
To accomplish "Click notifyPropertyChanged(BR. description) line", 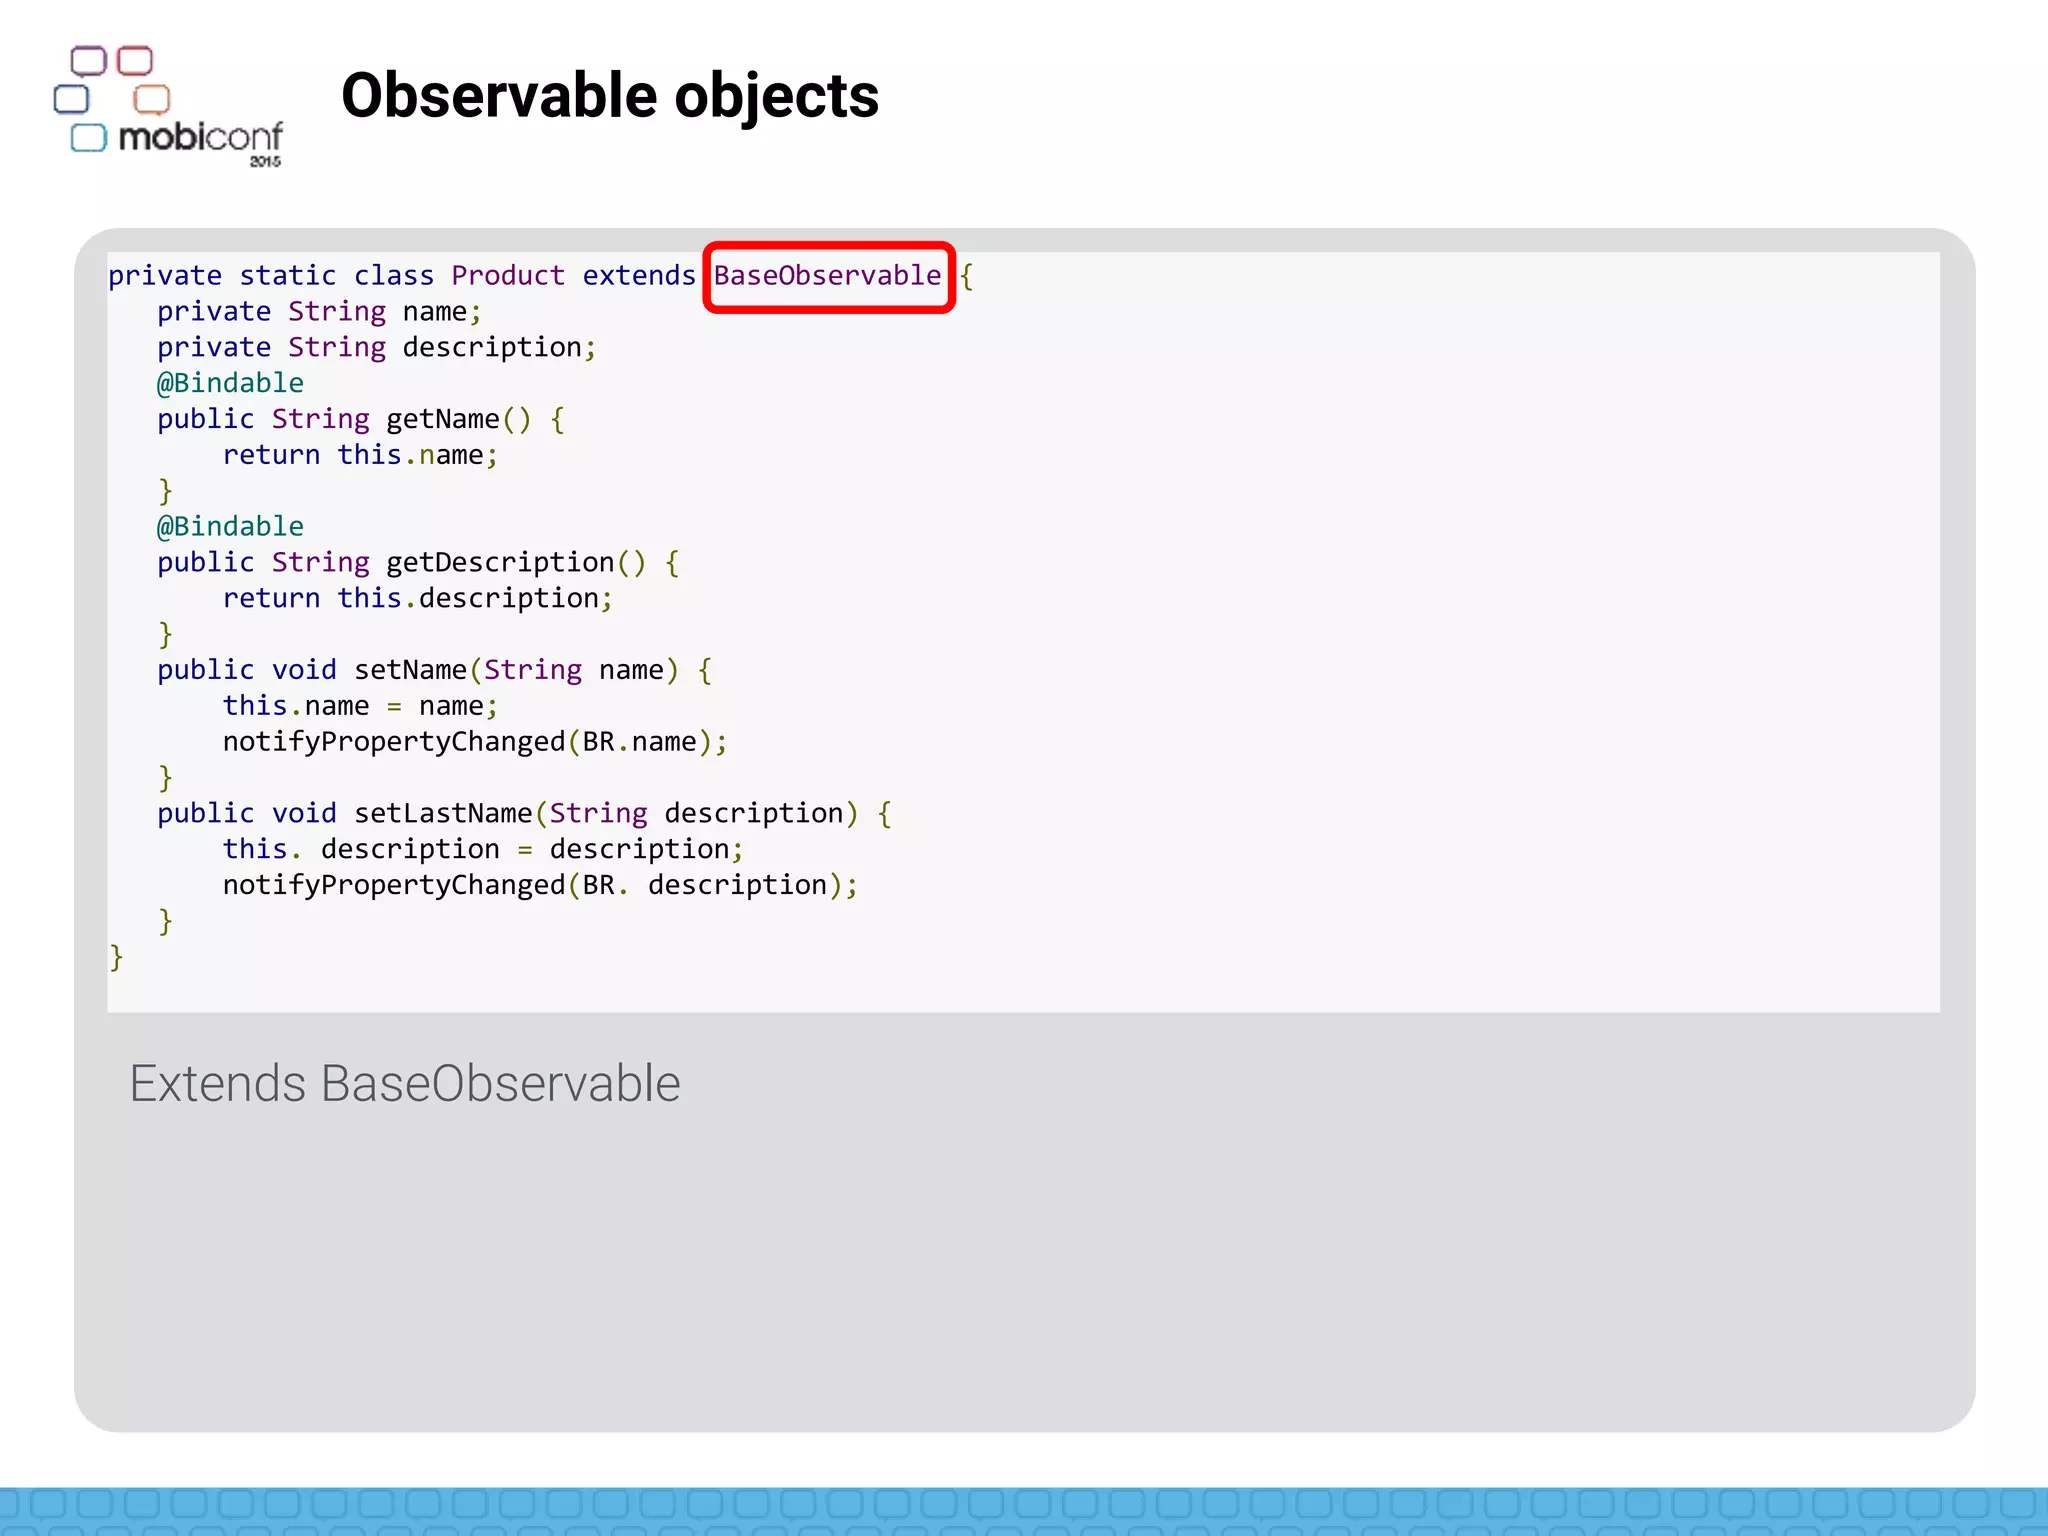I will pos(539,885).
